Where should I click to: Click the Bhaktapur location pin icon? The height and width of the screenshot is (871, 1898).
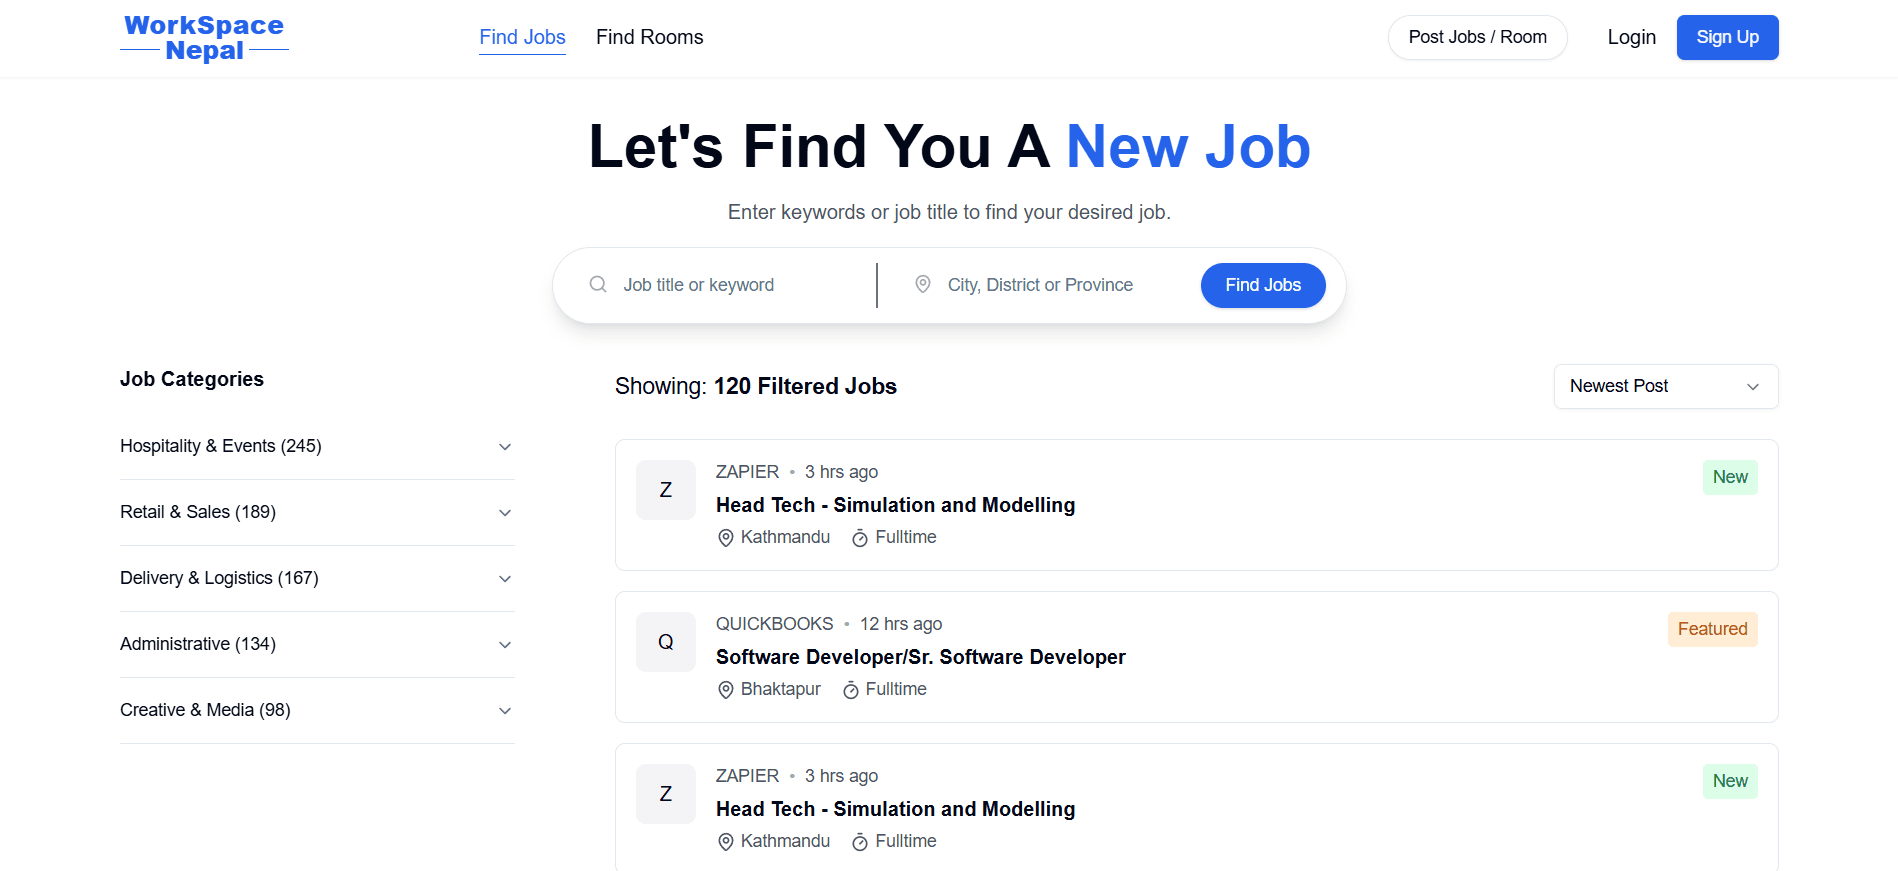pos(726,690)
